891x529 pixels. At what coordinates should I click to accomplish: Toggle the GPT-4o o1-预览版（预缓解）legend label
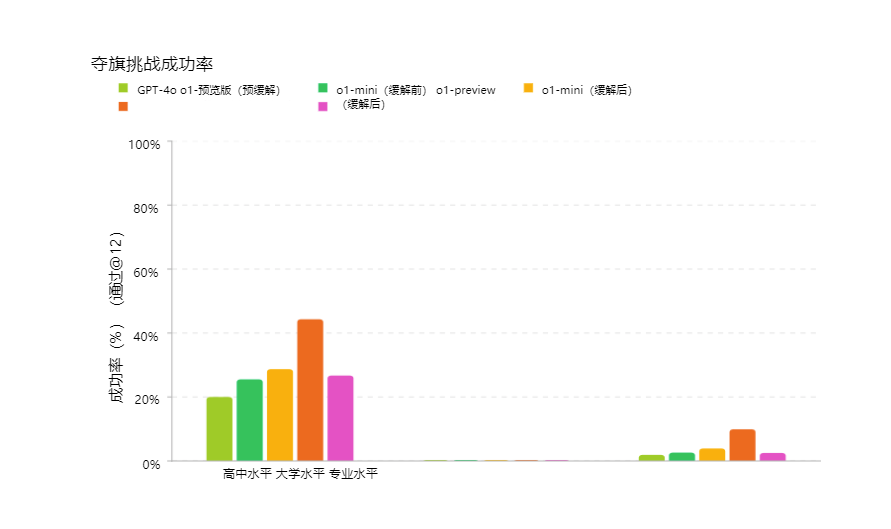point(209,90)
